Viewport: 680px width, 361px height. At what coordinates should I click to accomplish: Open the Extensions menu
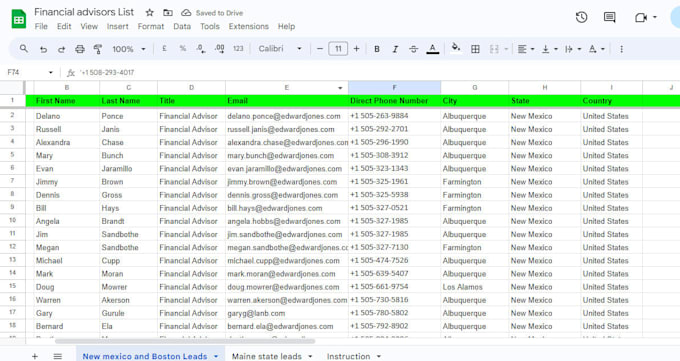249,26
